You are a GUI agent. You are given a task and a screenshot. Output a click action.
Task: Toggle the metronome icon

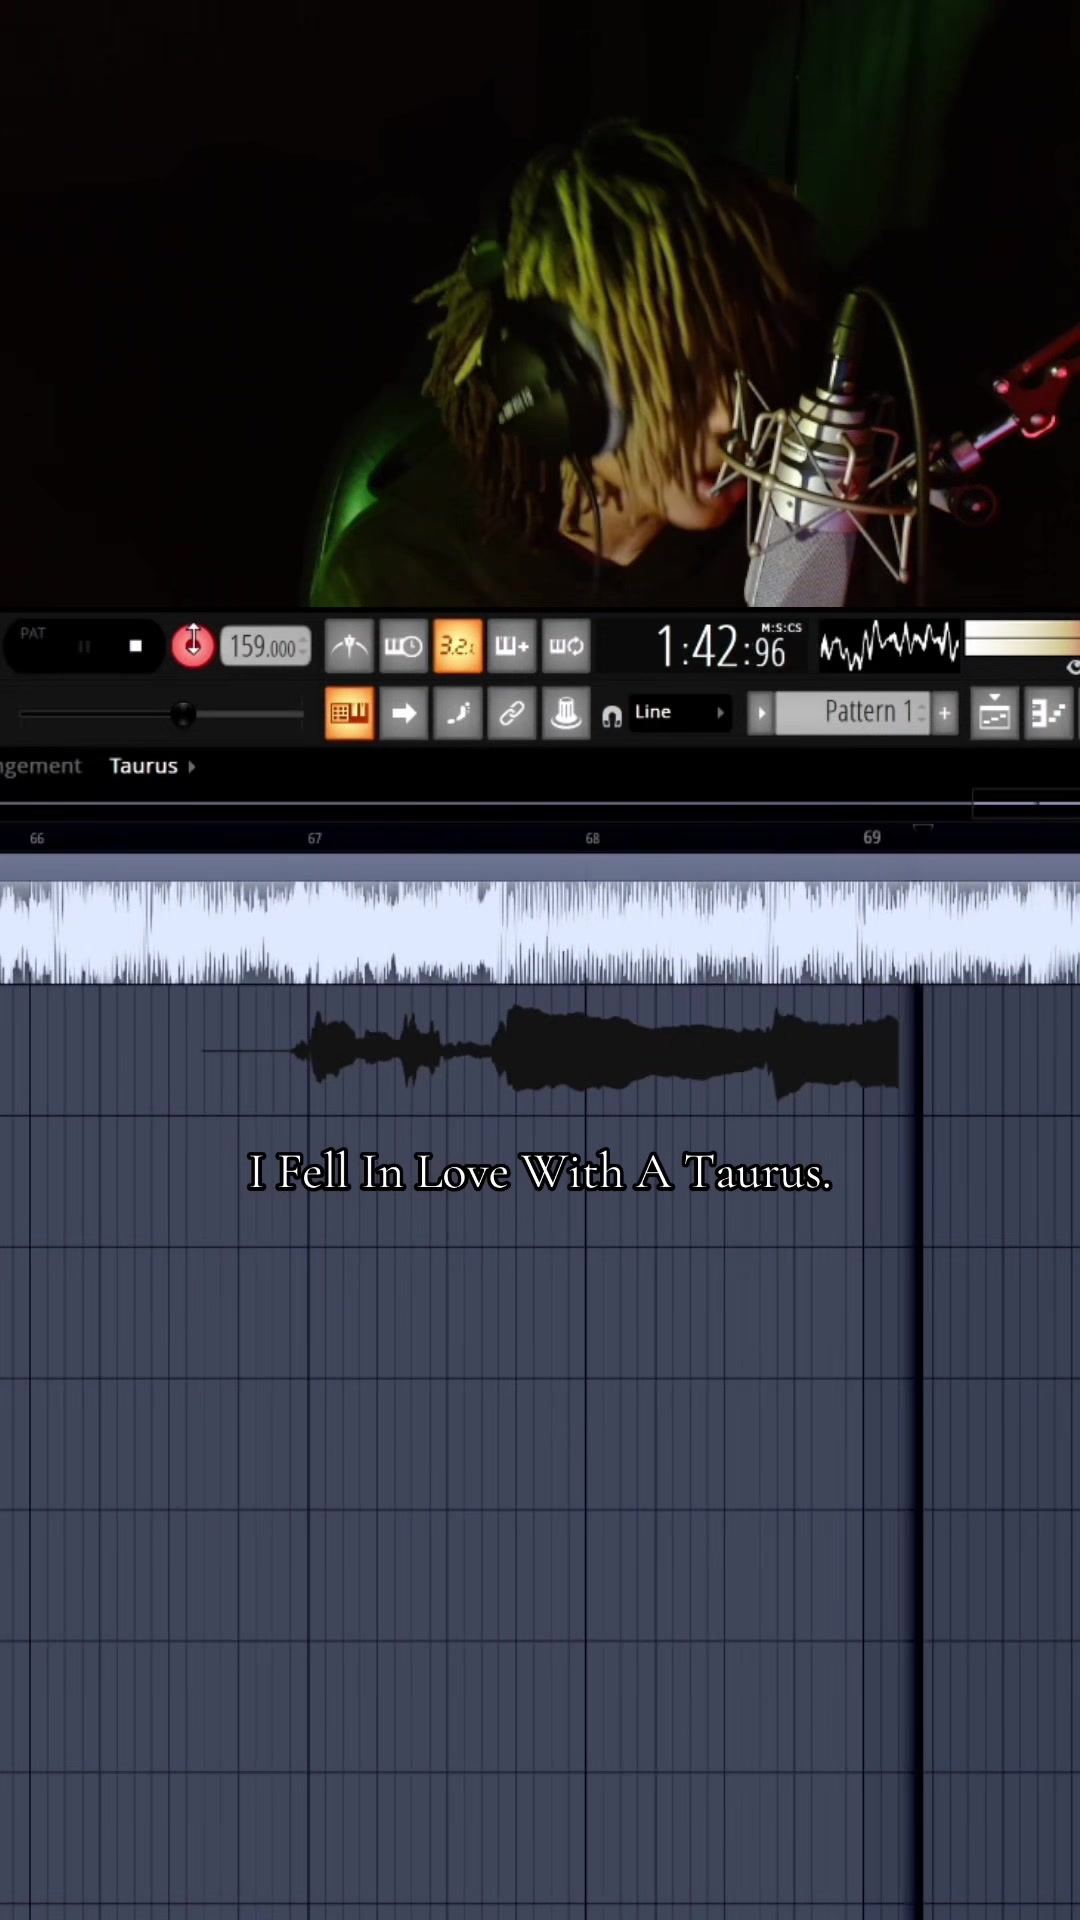pos(349,646)
